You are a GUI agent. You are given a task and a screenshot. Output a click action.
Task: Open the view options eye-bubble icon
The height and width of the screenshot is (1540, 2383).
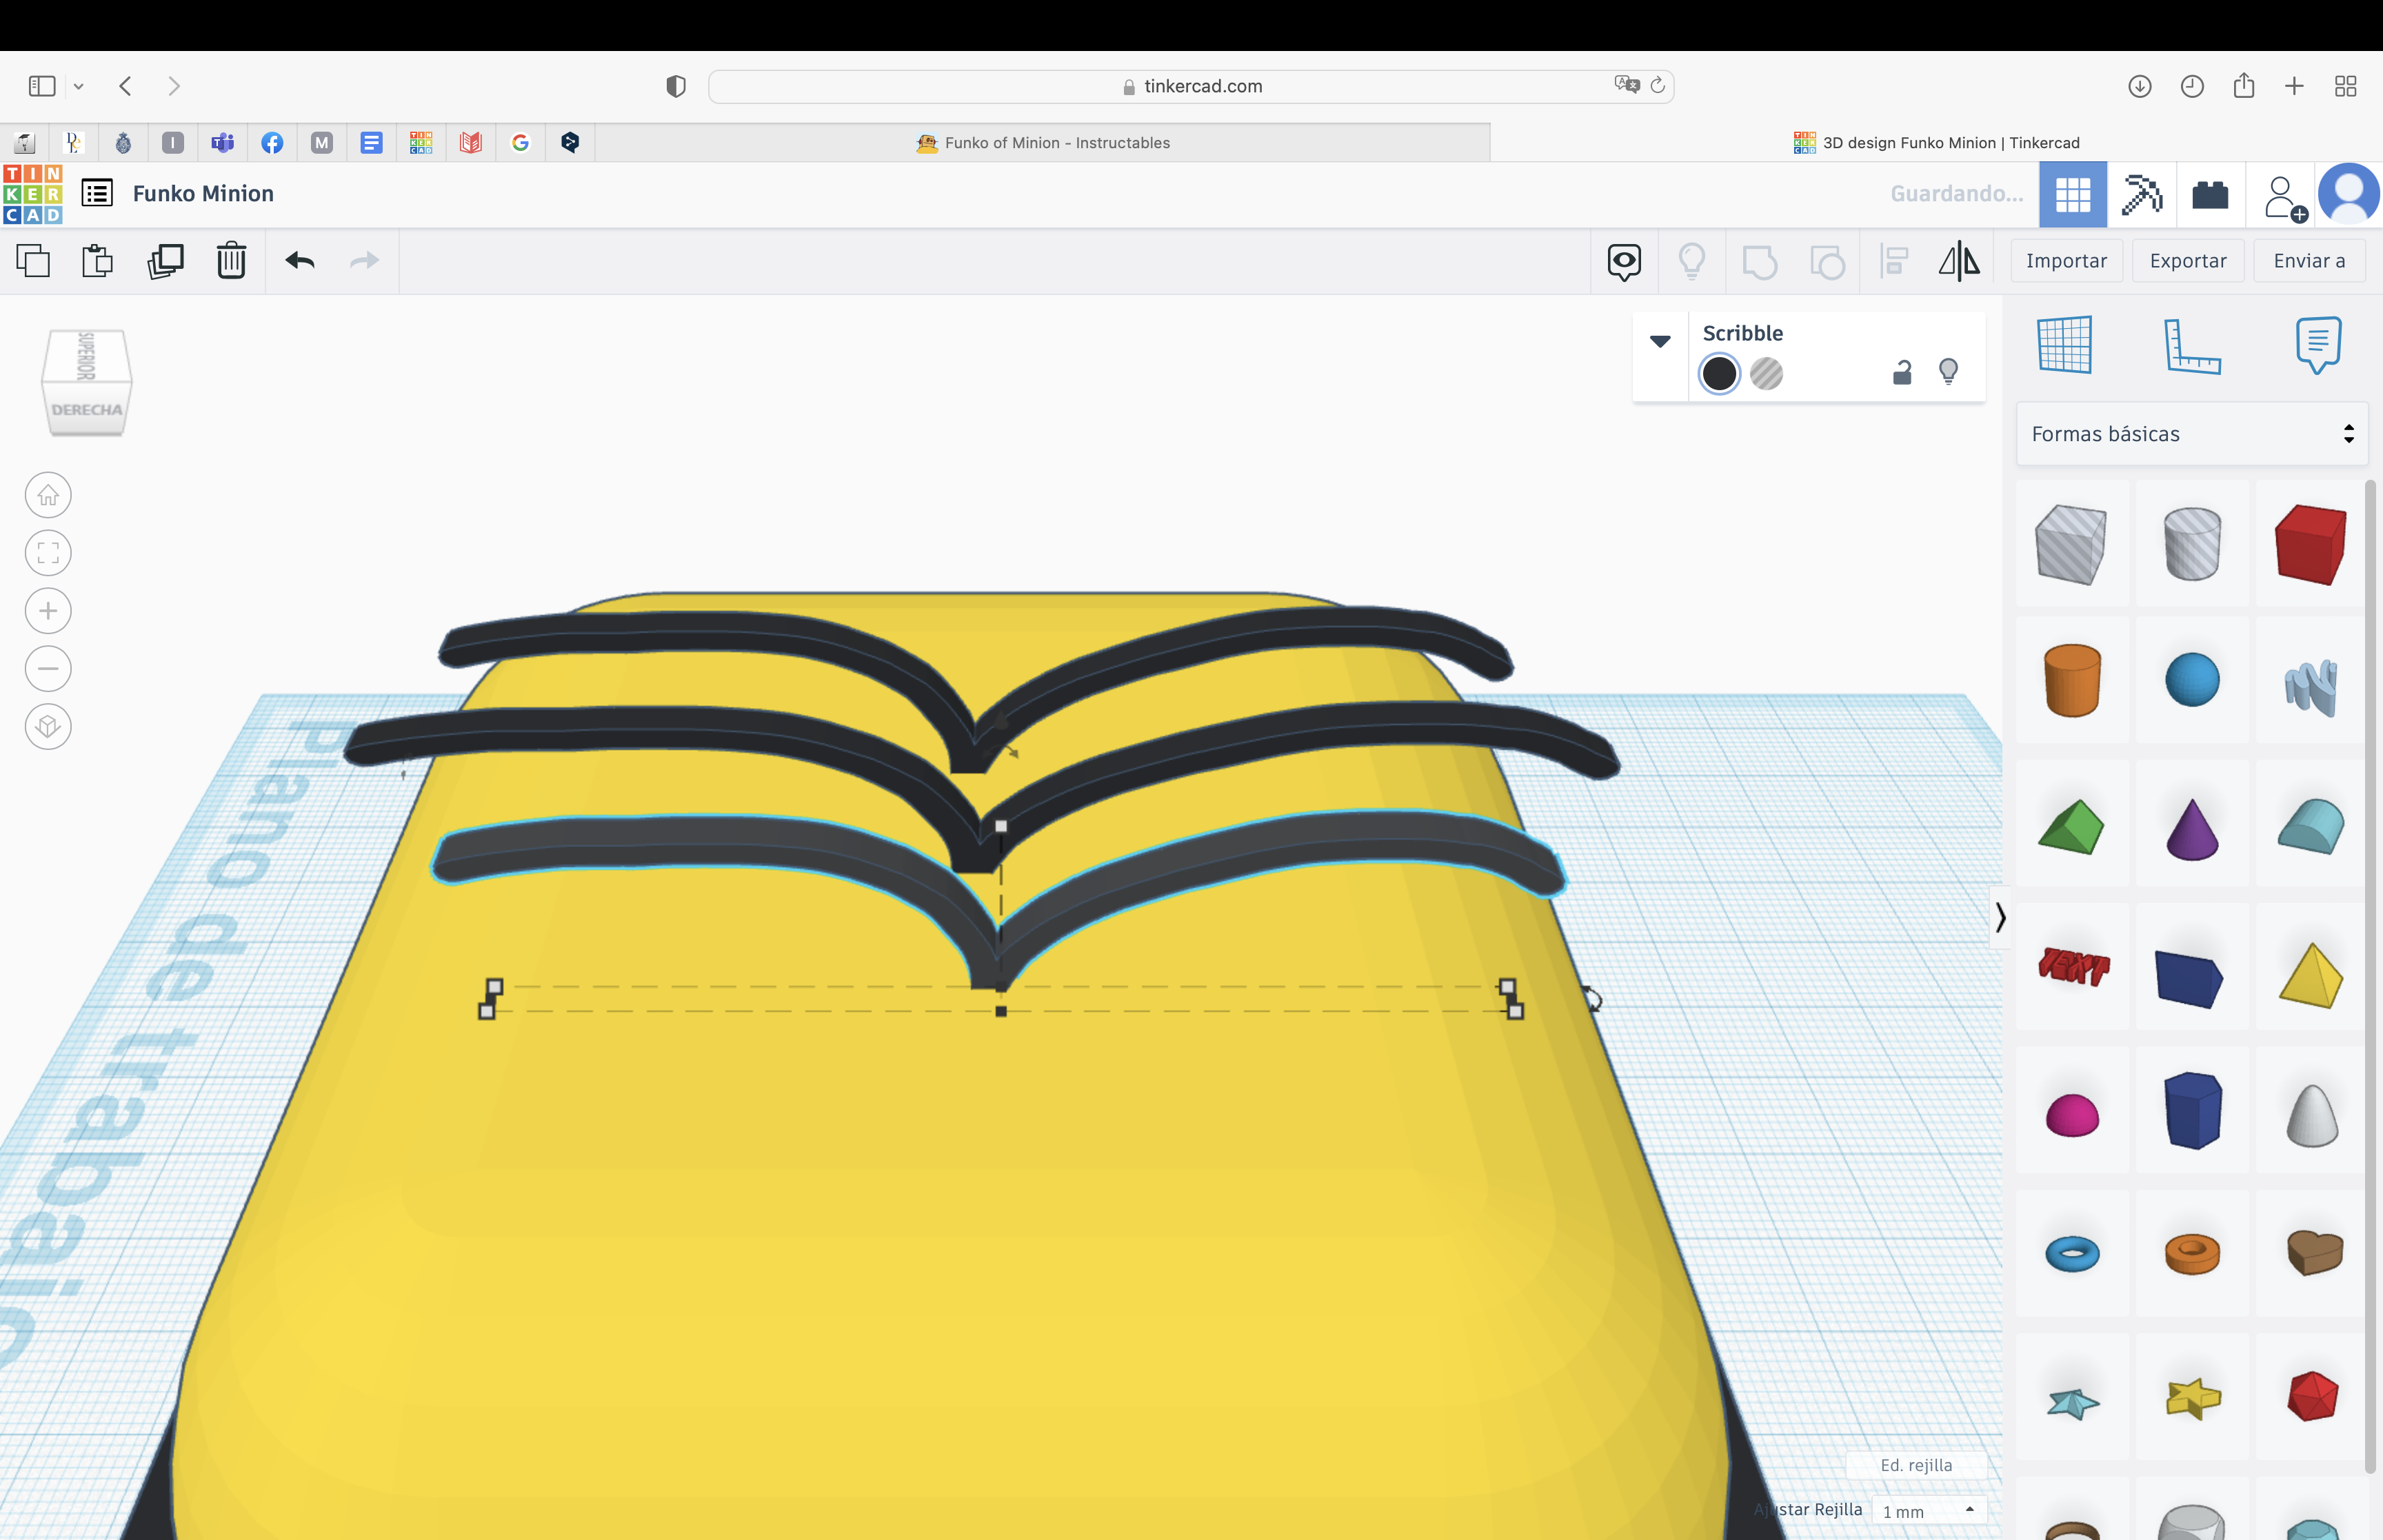(x=1624, y=262)
